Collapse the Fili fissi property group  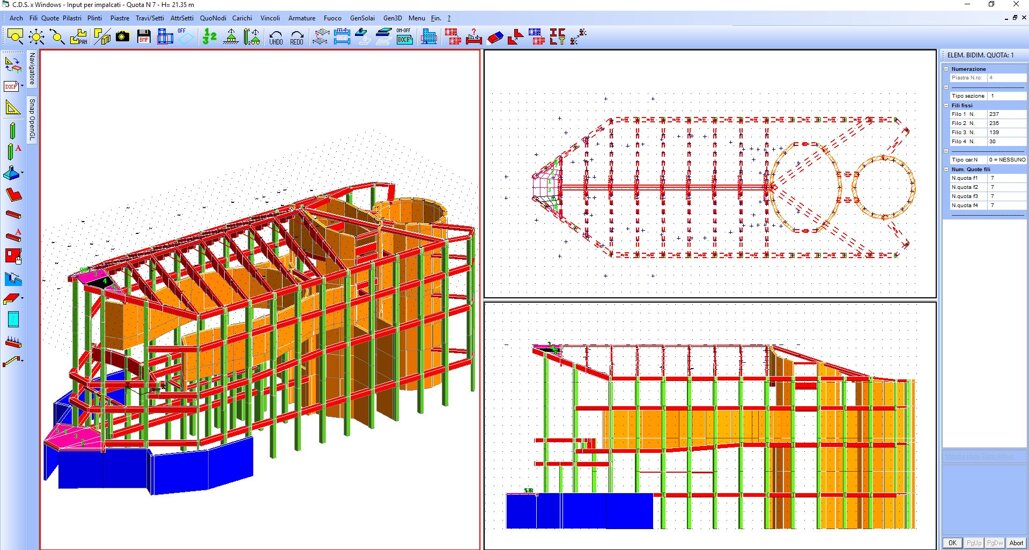pyautogui.click(x=946, y=105)
